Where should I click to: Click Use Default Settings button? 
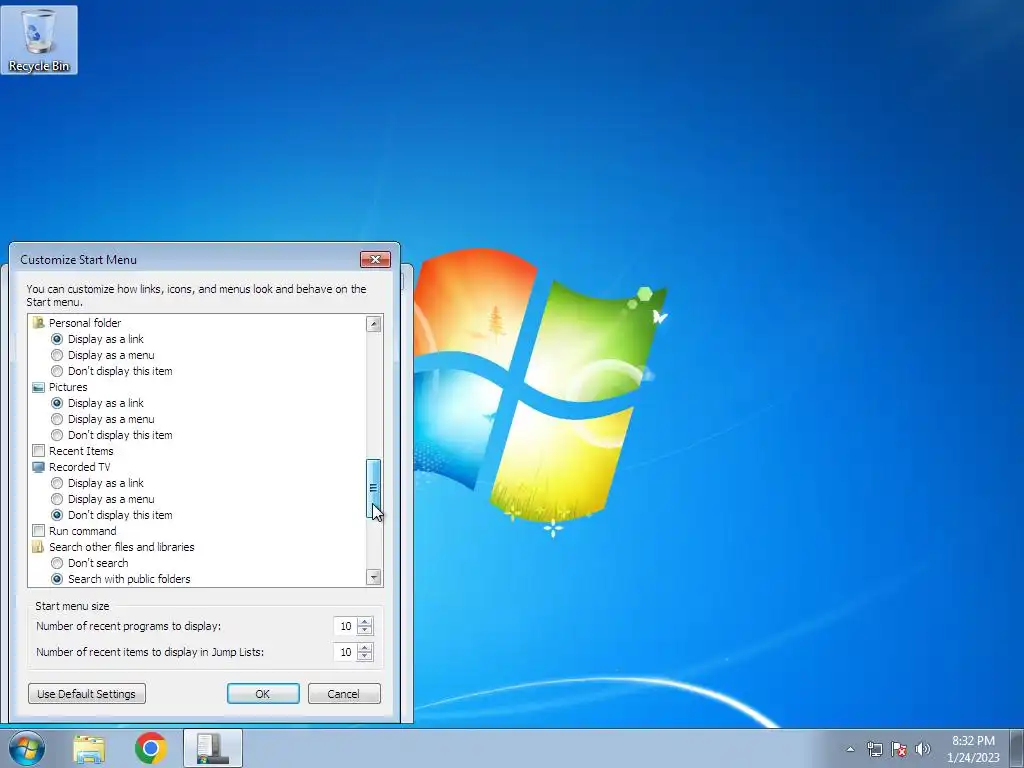(87, 694)
